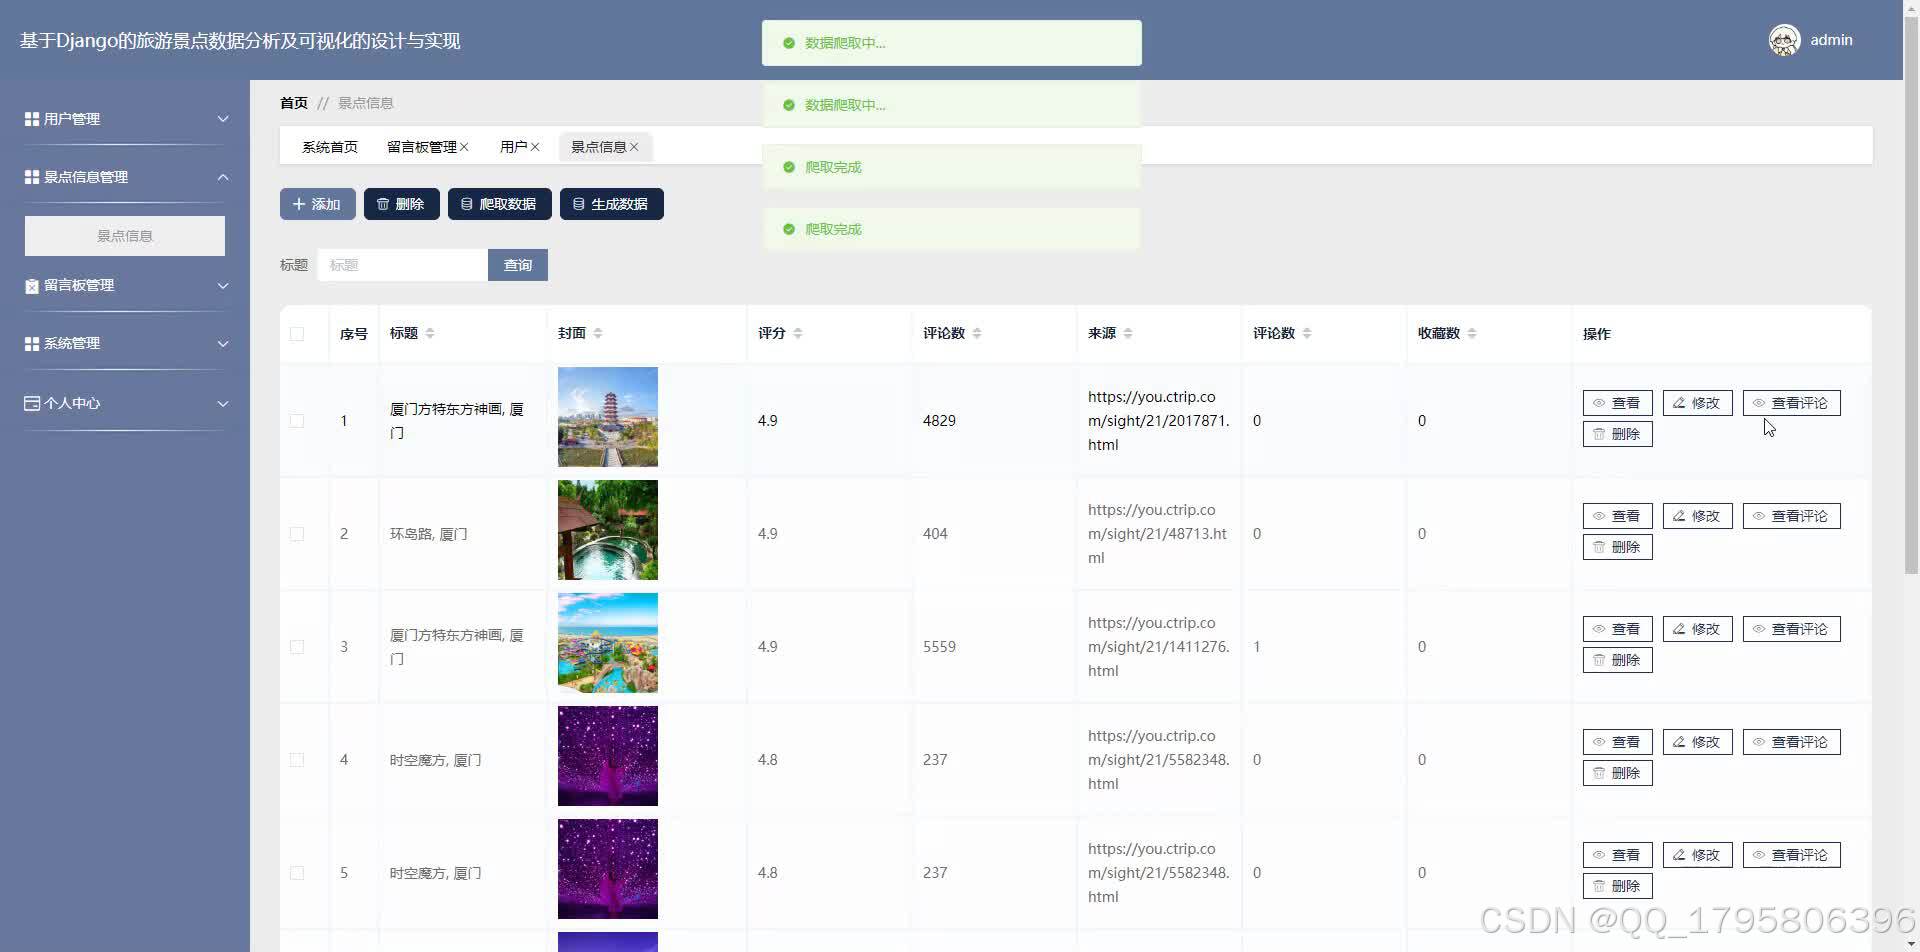Viewport: 1920px width, 952px height.
Task: Click 修改 button in row 1
Action: click(x=1698, y=403)
